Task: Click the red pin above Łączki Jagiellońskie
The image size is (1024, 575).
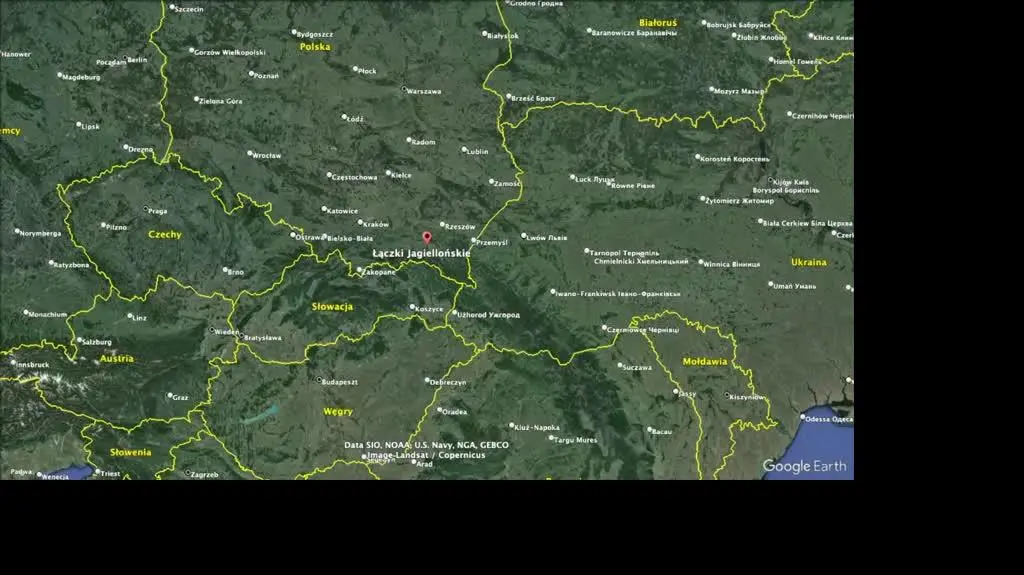Action: (427, 238)
